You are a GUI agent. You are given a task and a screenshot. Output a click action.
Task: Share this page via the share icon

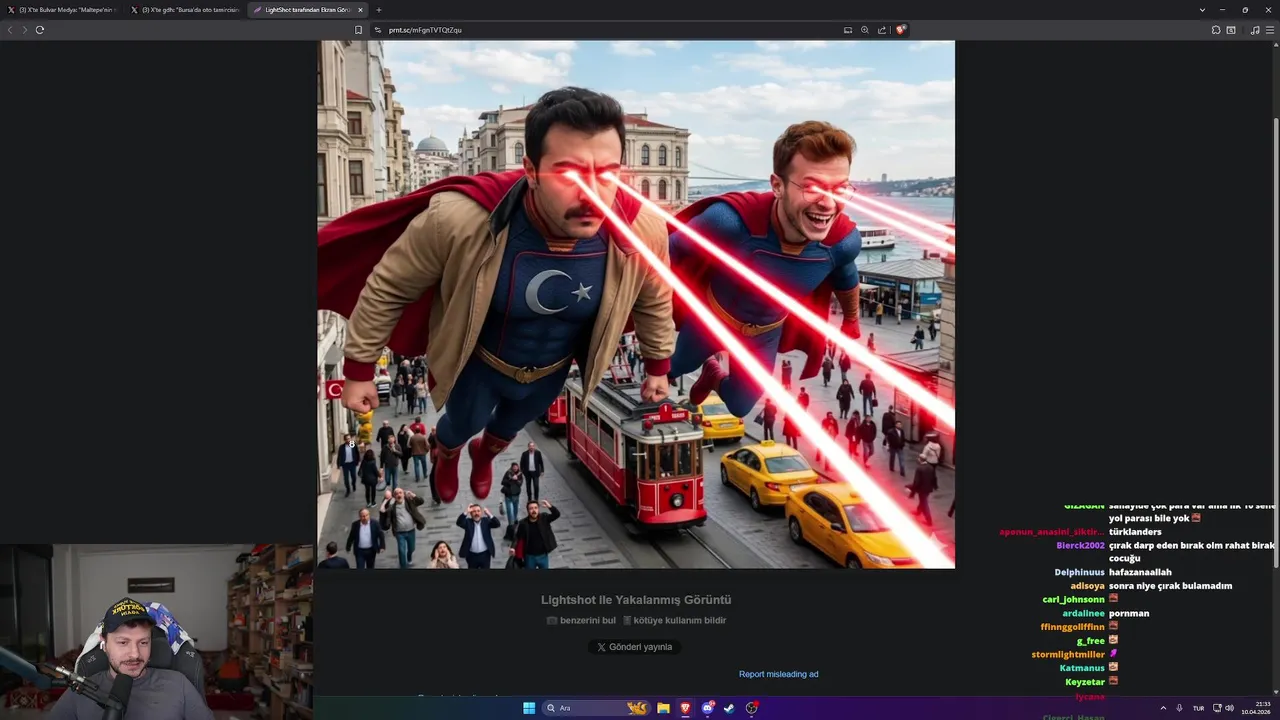click(882, 30)
